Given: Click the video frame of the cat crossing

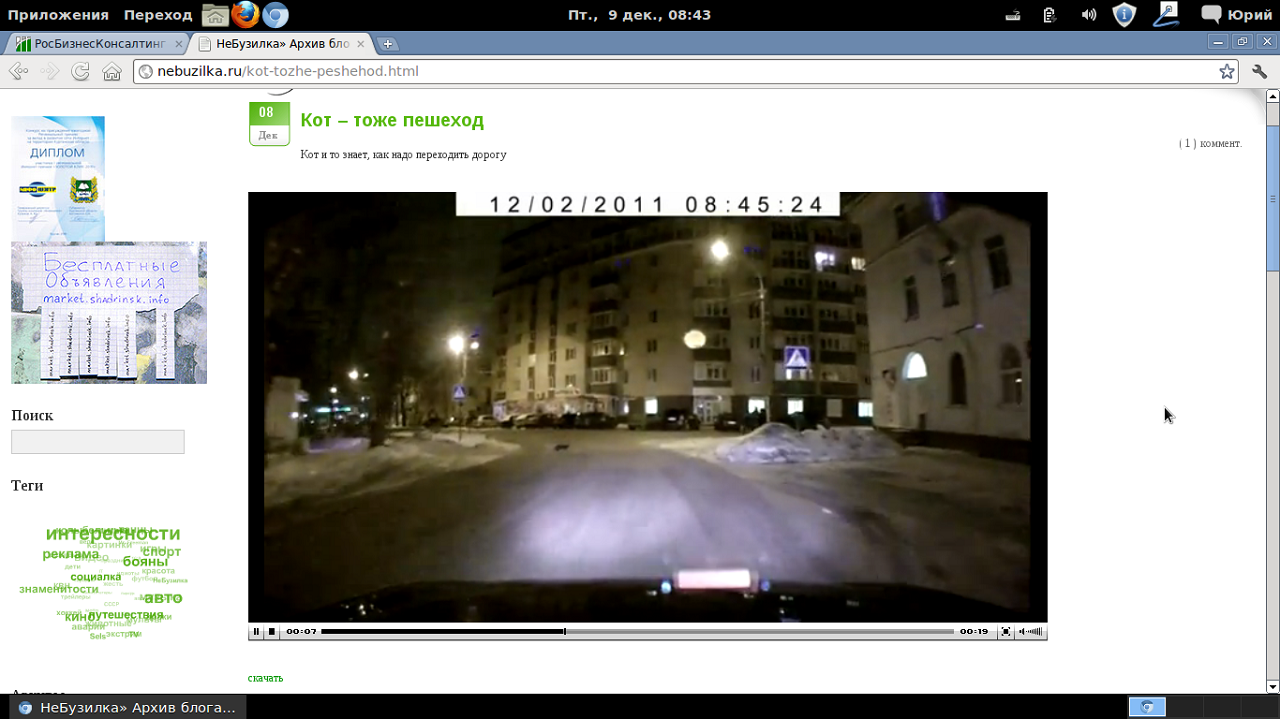Looking at the screenshot, I should coord(647,407).
